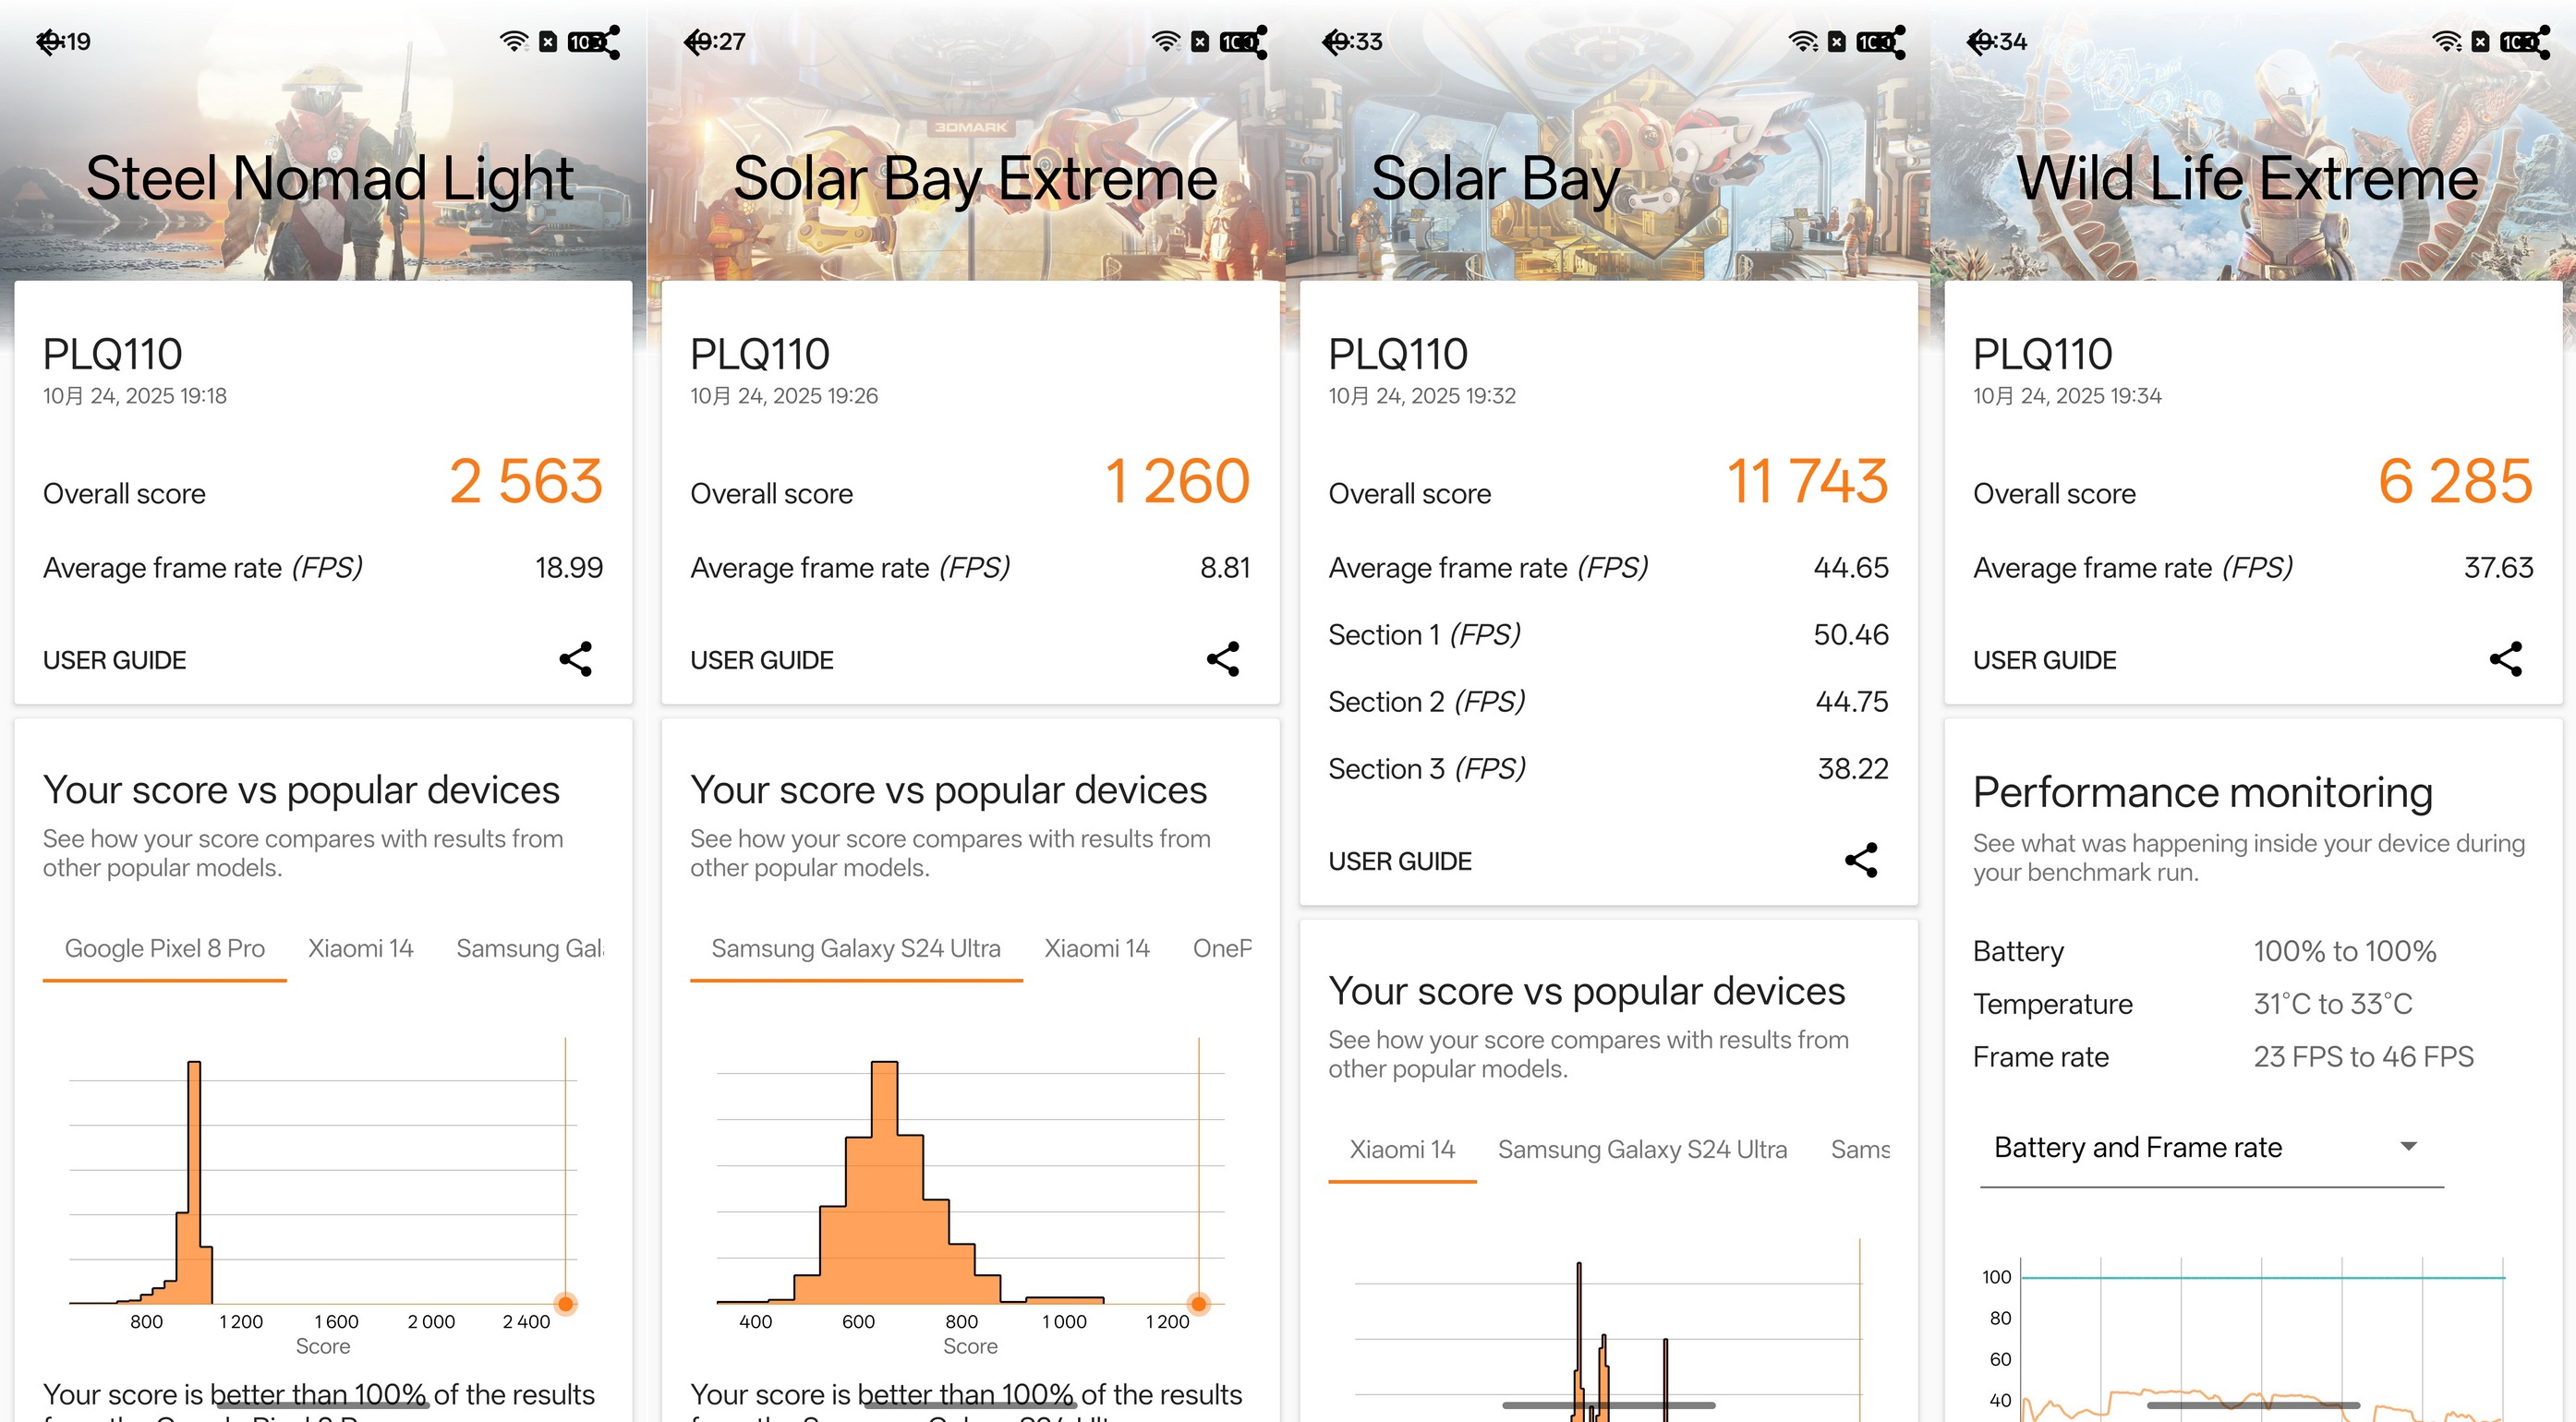2576x1422 pixels.
Task: Tap the back arrow on Wild Life Extreme screen
Action: pyautogui.click(x=1980, y=41)
